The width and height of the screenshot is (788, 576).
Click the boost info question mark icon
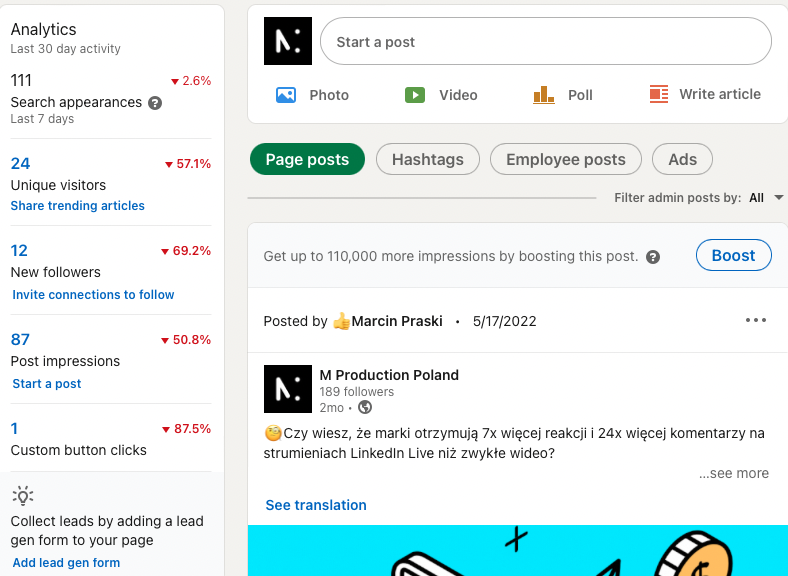pos(653,257)
